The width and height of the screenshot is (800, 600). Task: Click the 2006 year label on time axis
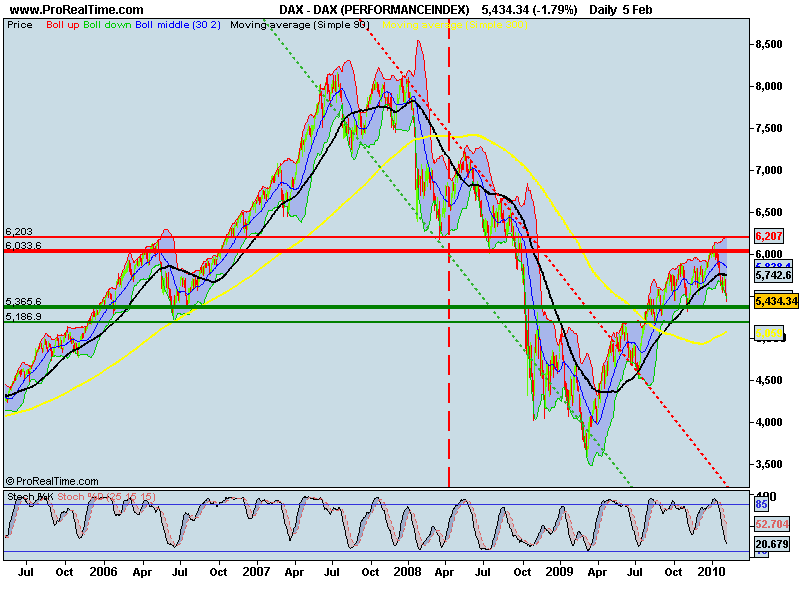pos(103,571)
